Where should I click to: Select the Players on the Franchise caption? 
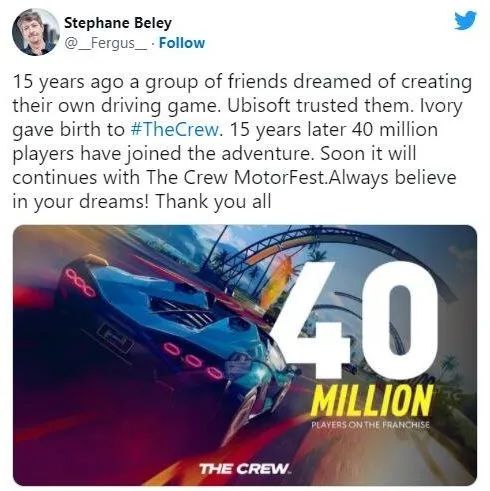coord(370,425)
